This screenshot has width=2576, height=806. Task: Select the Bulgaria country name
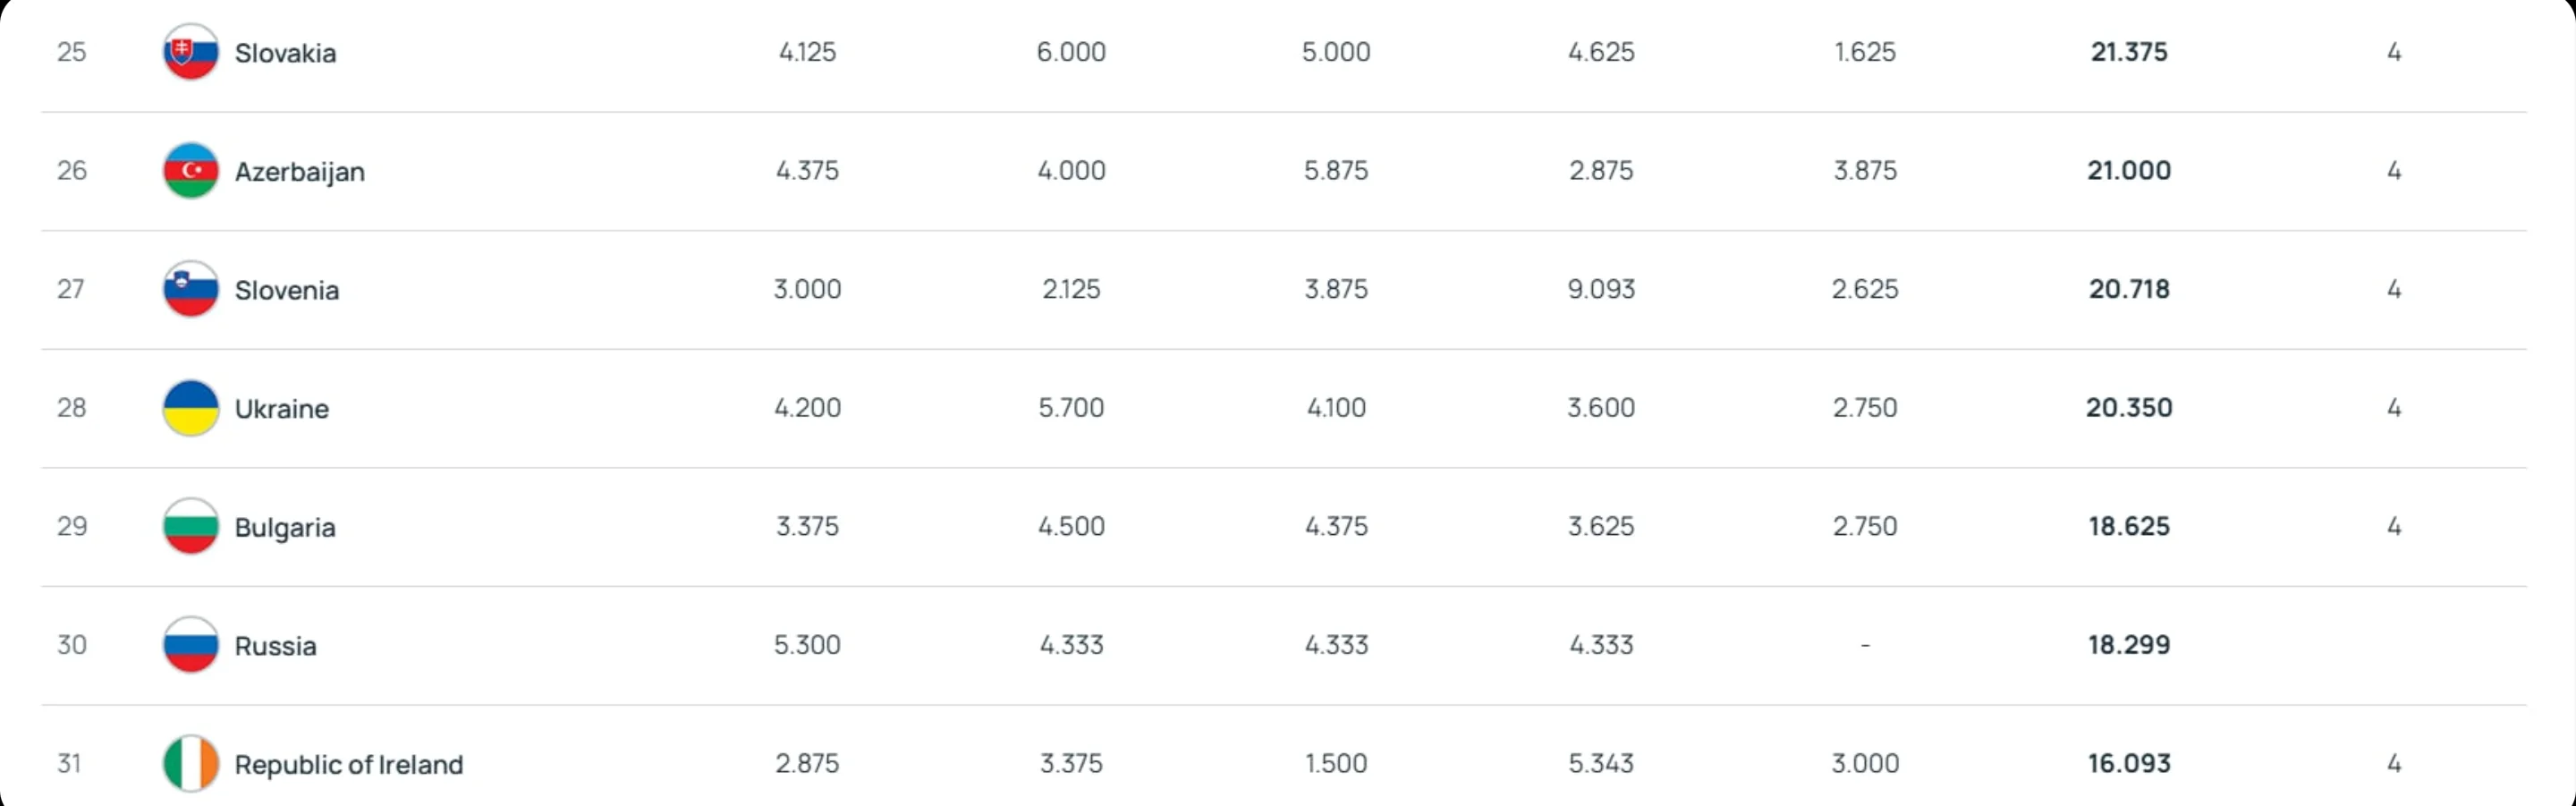pyautogui.click(x=285, y=528)
